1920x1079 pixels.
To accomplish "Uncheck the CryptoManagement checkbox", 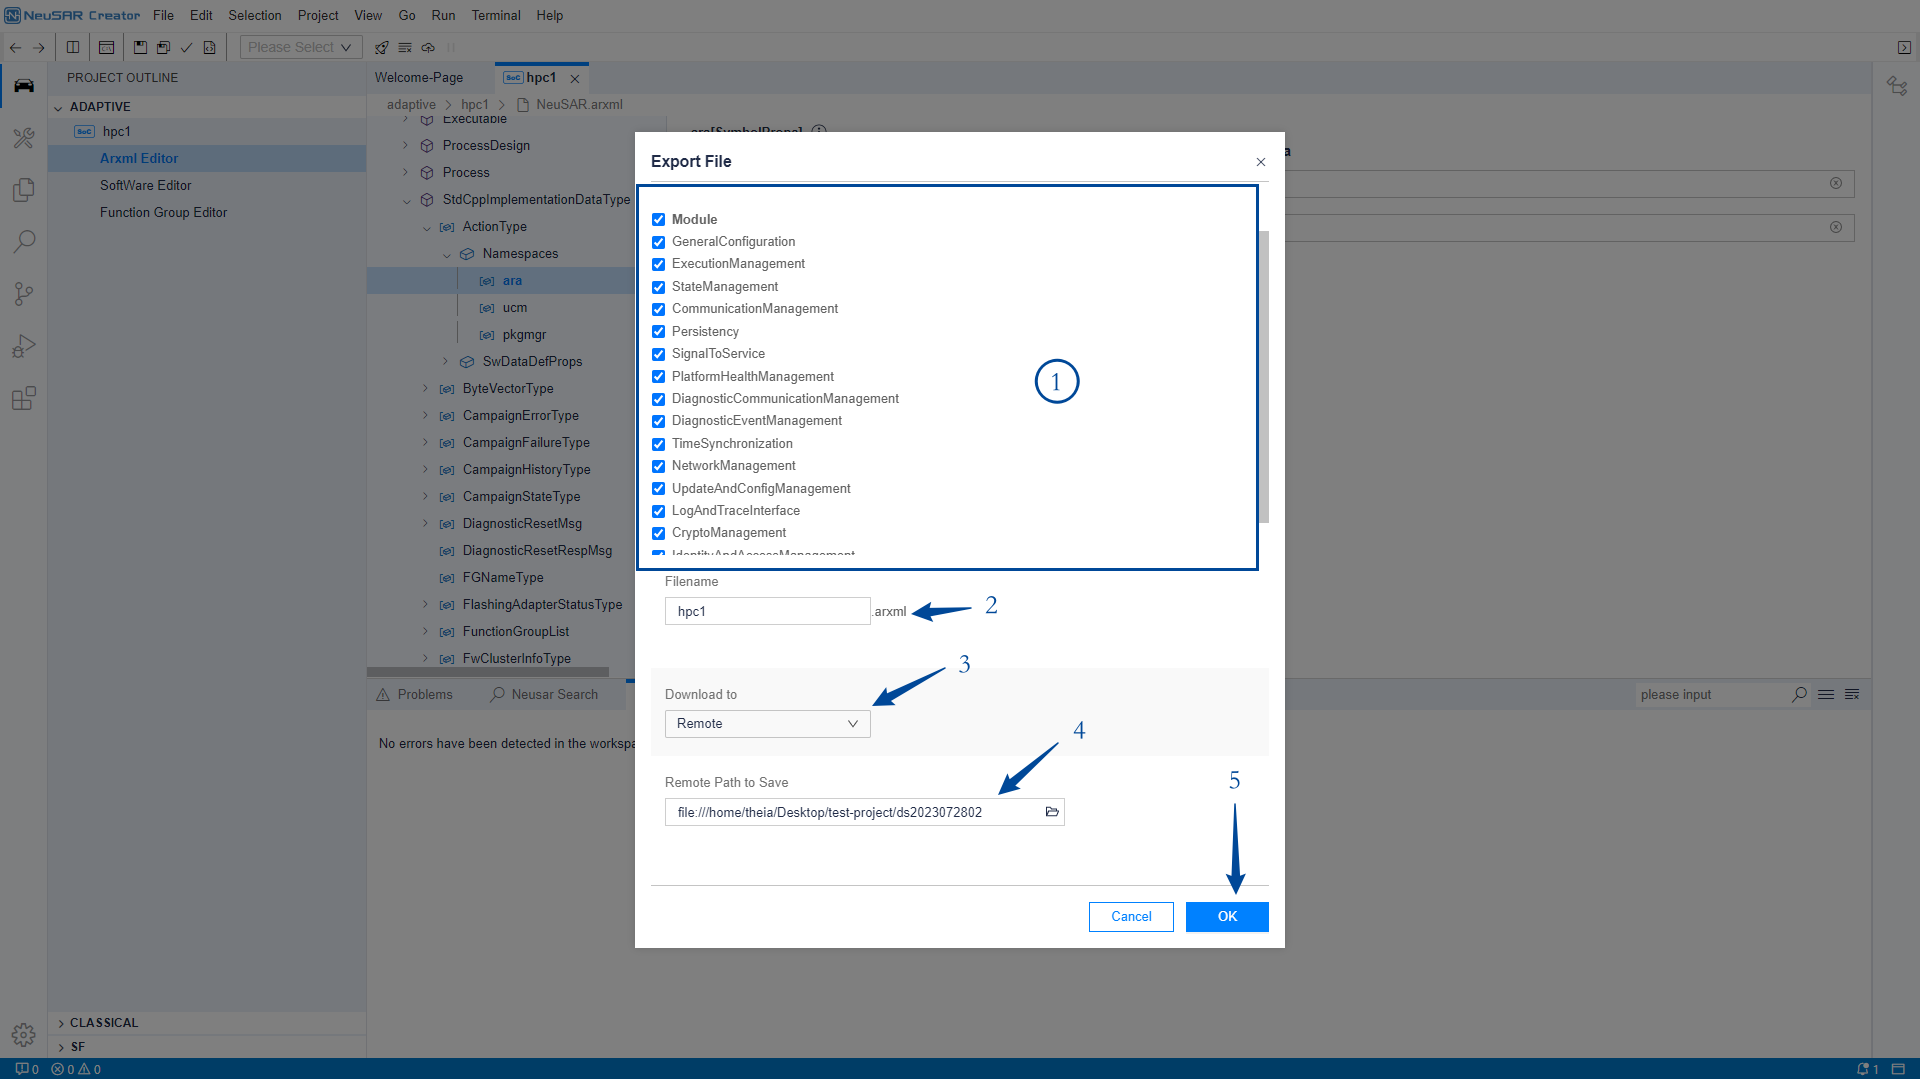I will tap(658, 533).
